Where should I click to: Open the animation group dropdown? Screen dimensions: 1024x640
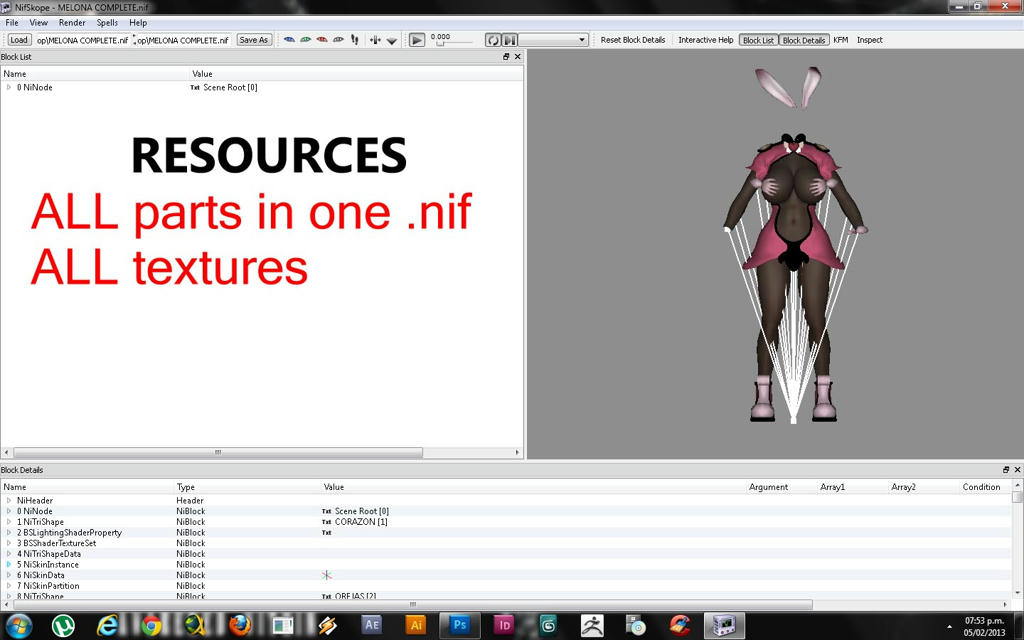[553, 40]
